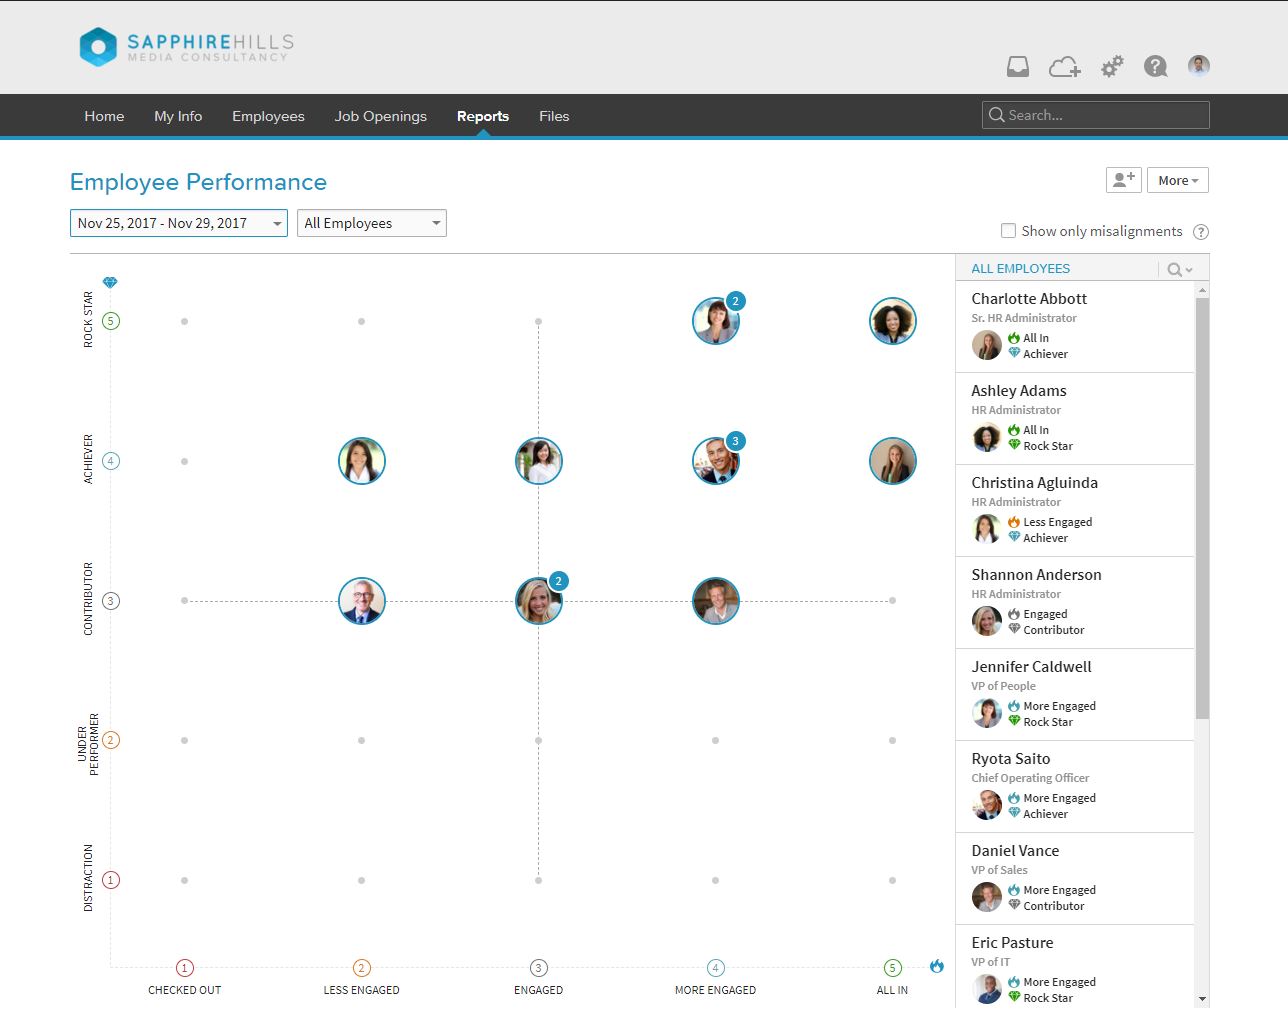The height and width of the screenshot is (1029, 1288).
Task: Open the date range dropdown
Action: 179,223
